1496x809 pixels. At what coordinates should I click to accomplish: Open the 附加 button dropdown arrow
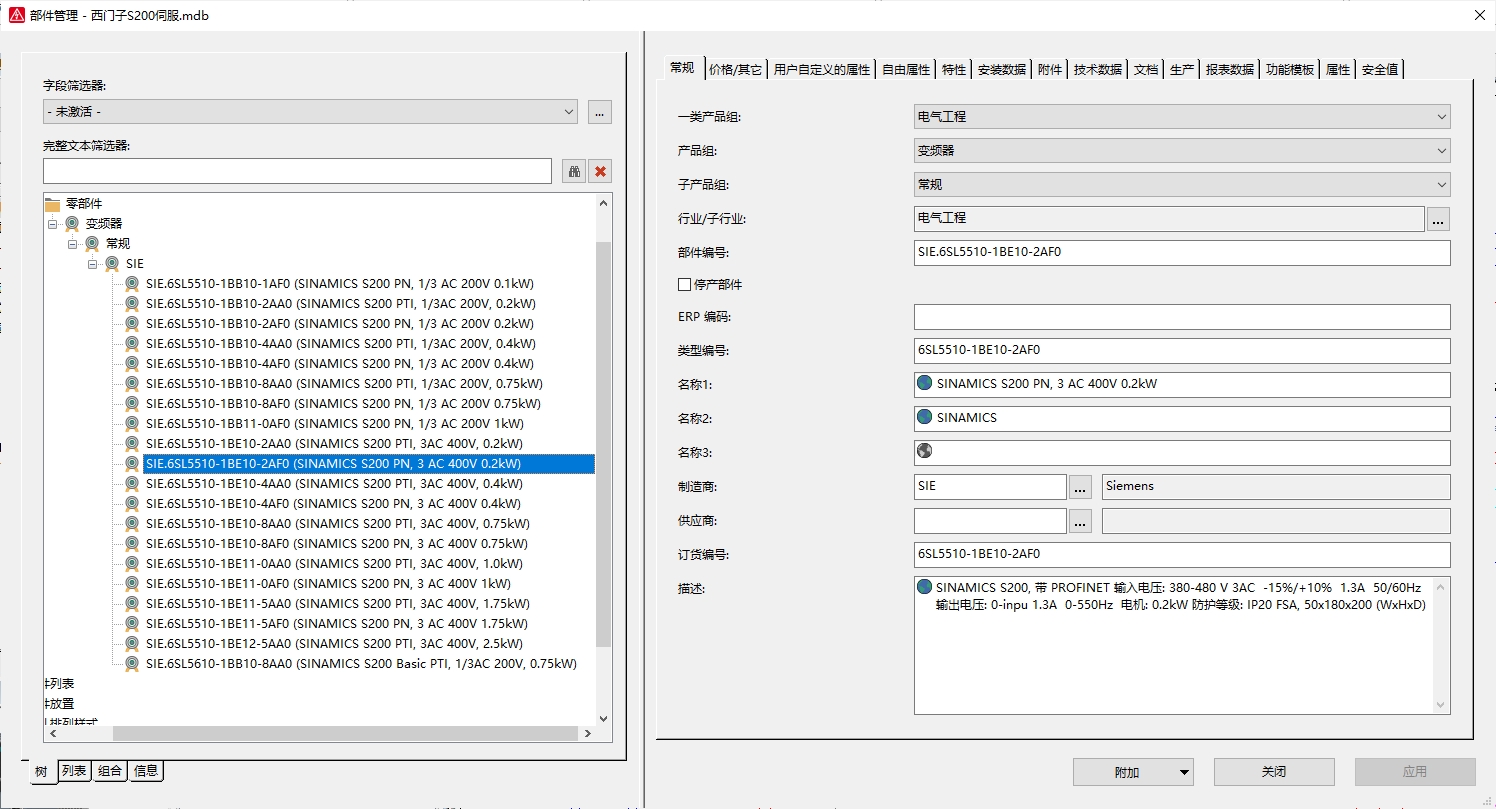point(1185,772)
